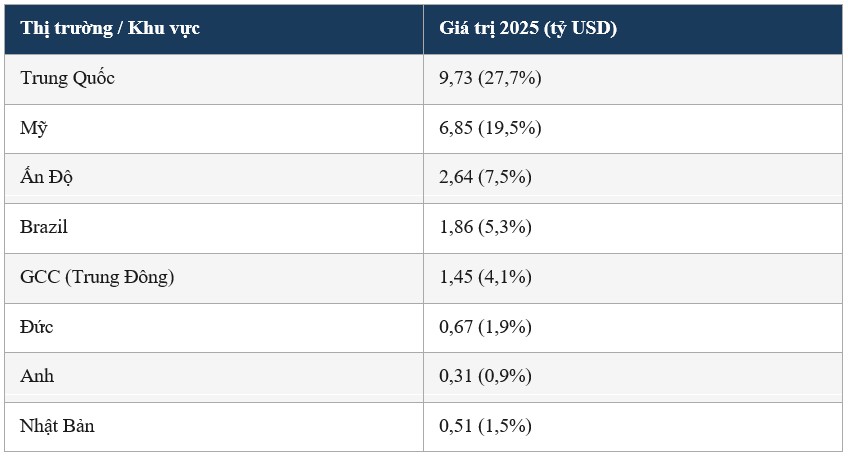The height and width of the screenshot is (458, 848).
Task: Click the '1,86 (5,3%)' value cell
Action: pos(485,227)
